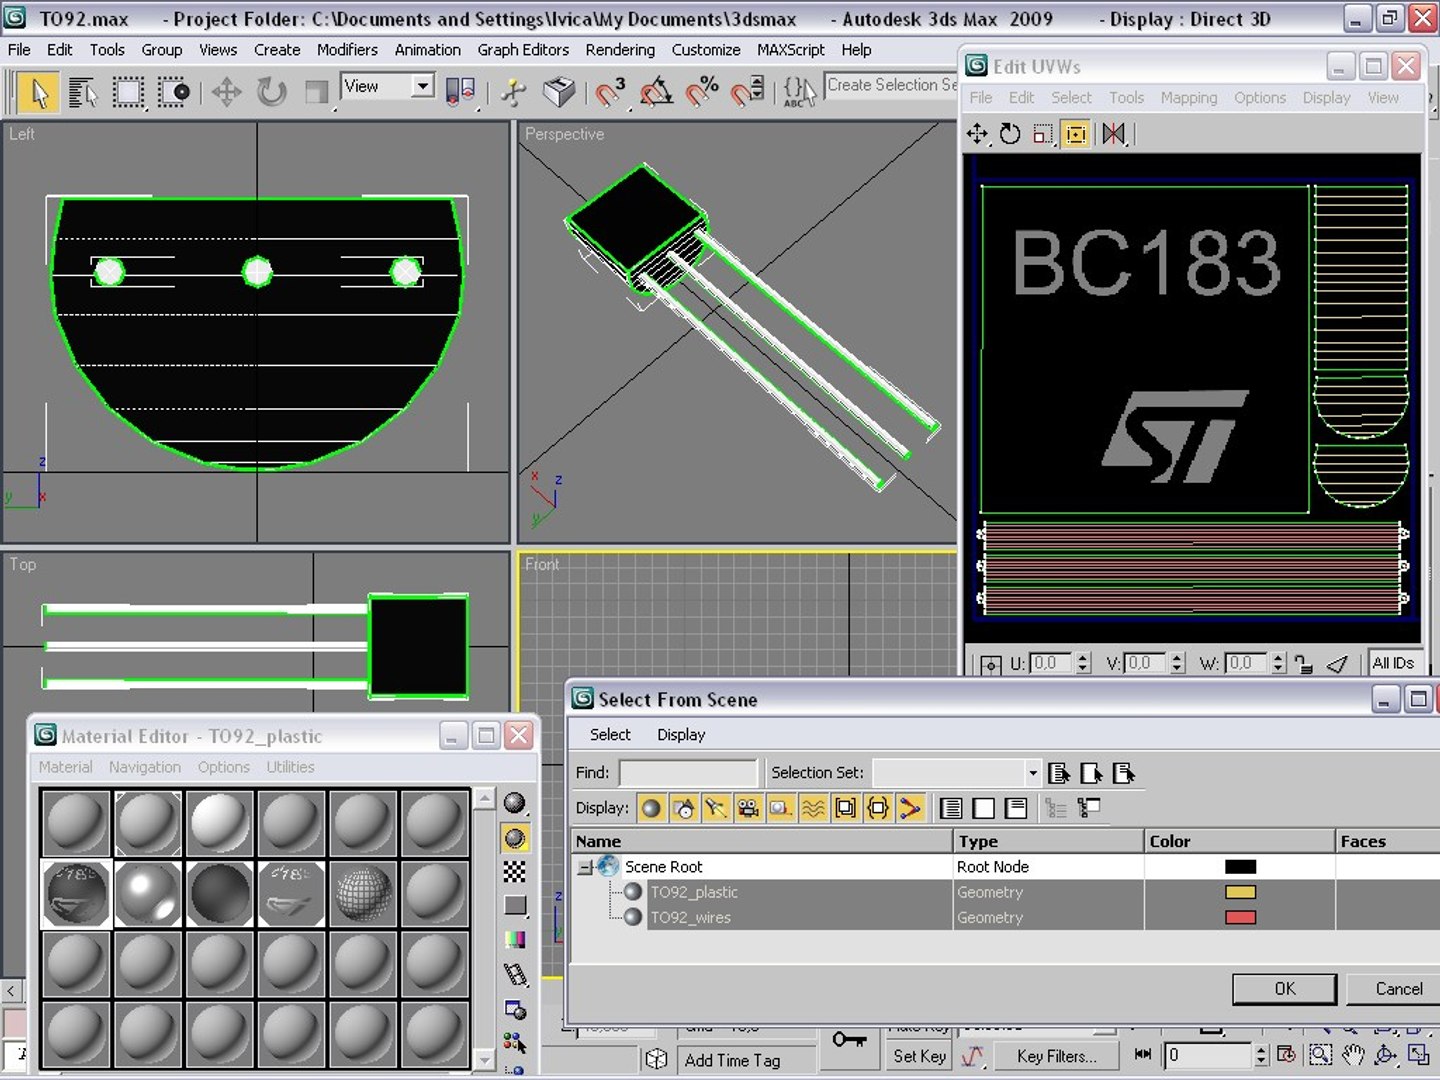This screenshot has width=1440, height=1080.
Task: Pick the Rotate tool in Edit UVWs toolbar
Action: (1010, 134)
